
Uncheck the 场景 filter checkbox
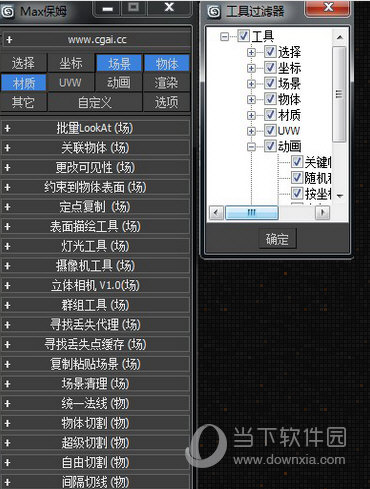[x=270, y=83]
